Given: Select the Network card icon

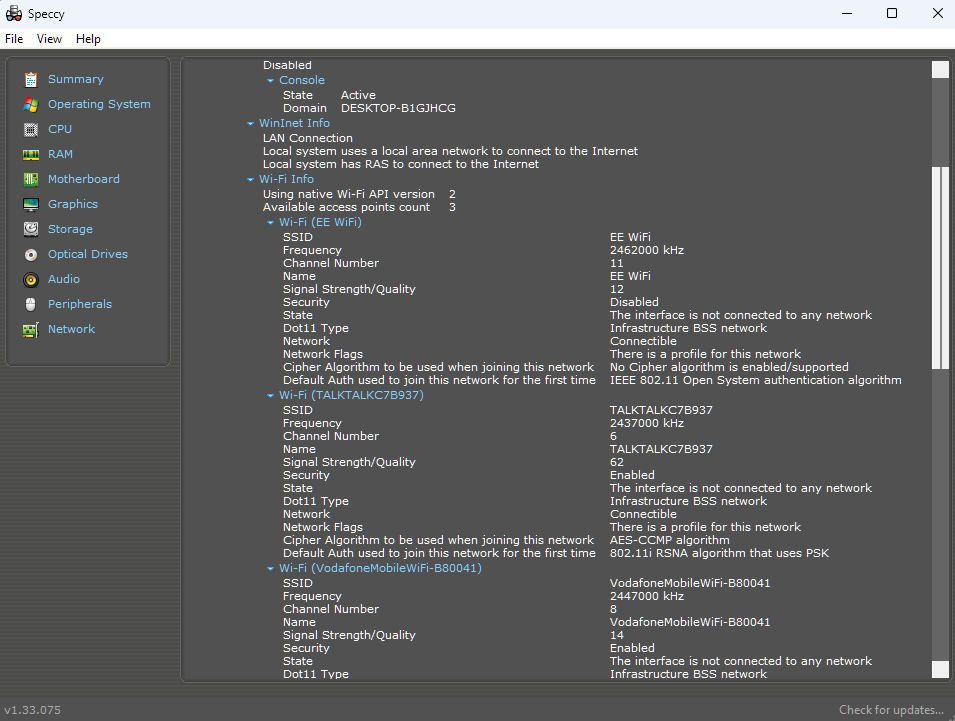Looking at the screenshot, I should [31, 329].
